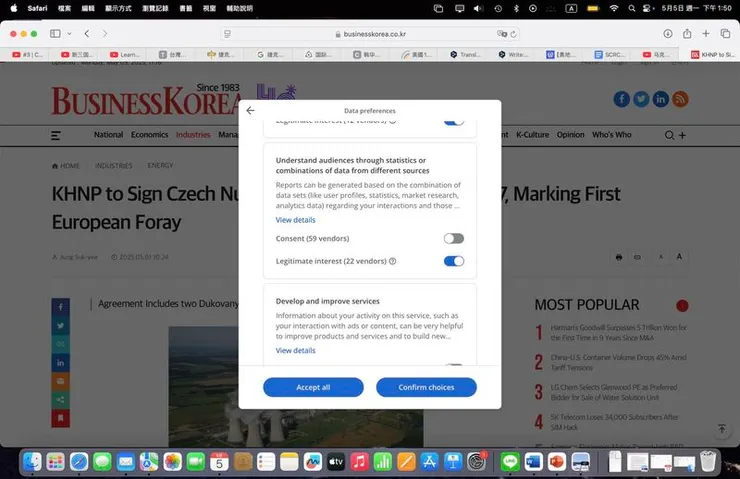Viewport: 740px width, 479px height.
Task: Show Safari tab overview icon
Action: click(725, 34)
